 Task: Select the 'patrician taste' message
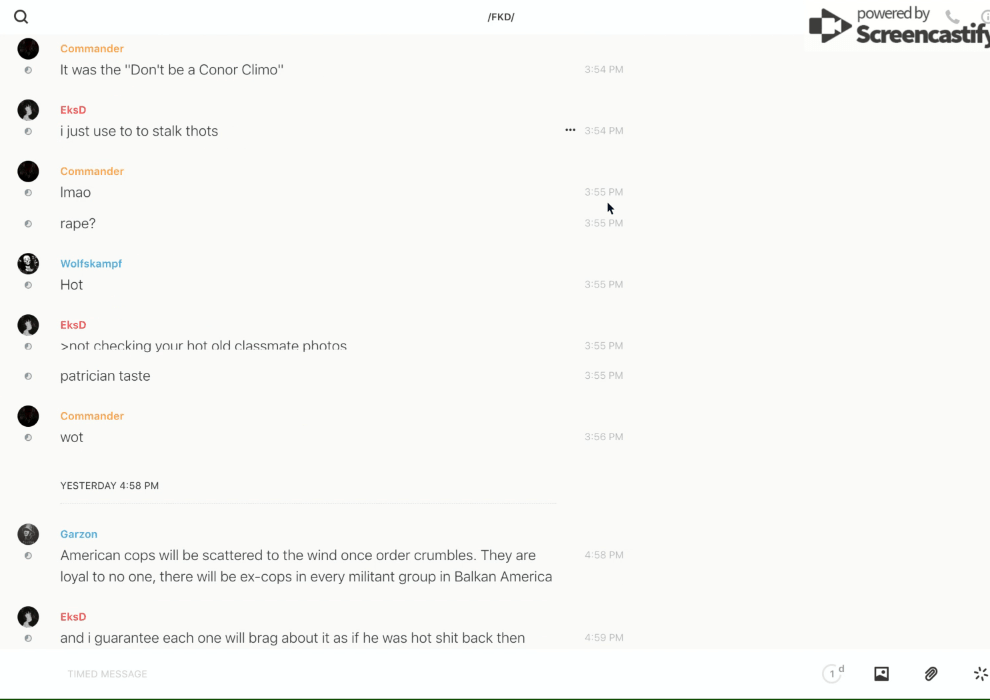pyautogui.click(x=105, y=376)
